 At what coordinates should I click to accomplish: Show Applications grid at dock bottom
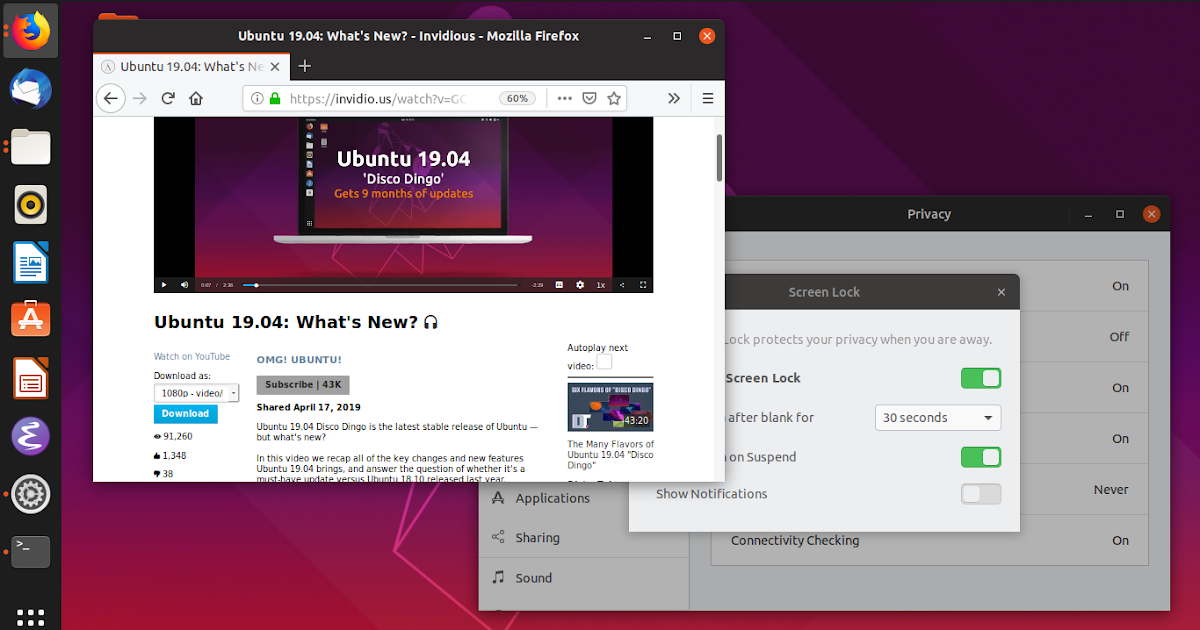point(31,617)
